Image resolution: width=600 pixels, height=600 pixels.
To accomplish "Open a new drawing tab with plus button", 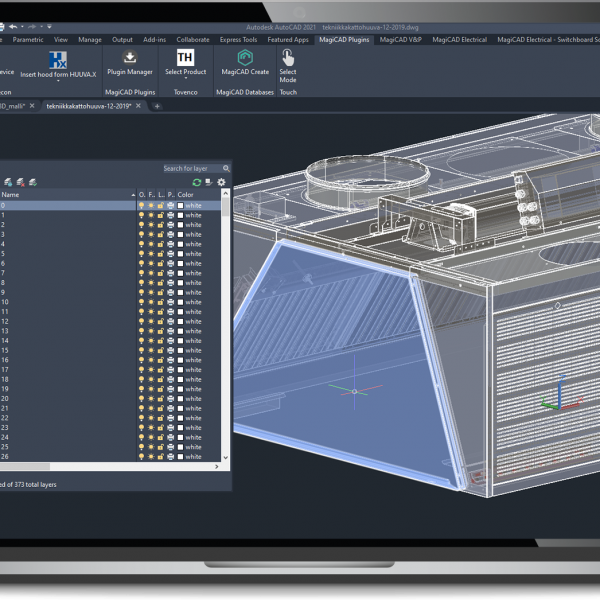I will tap(157, 106).
